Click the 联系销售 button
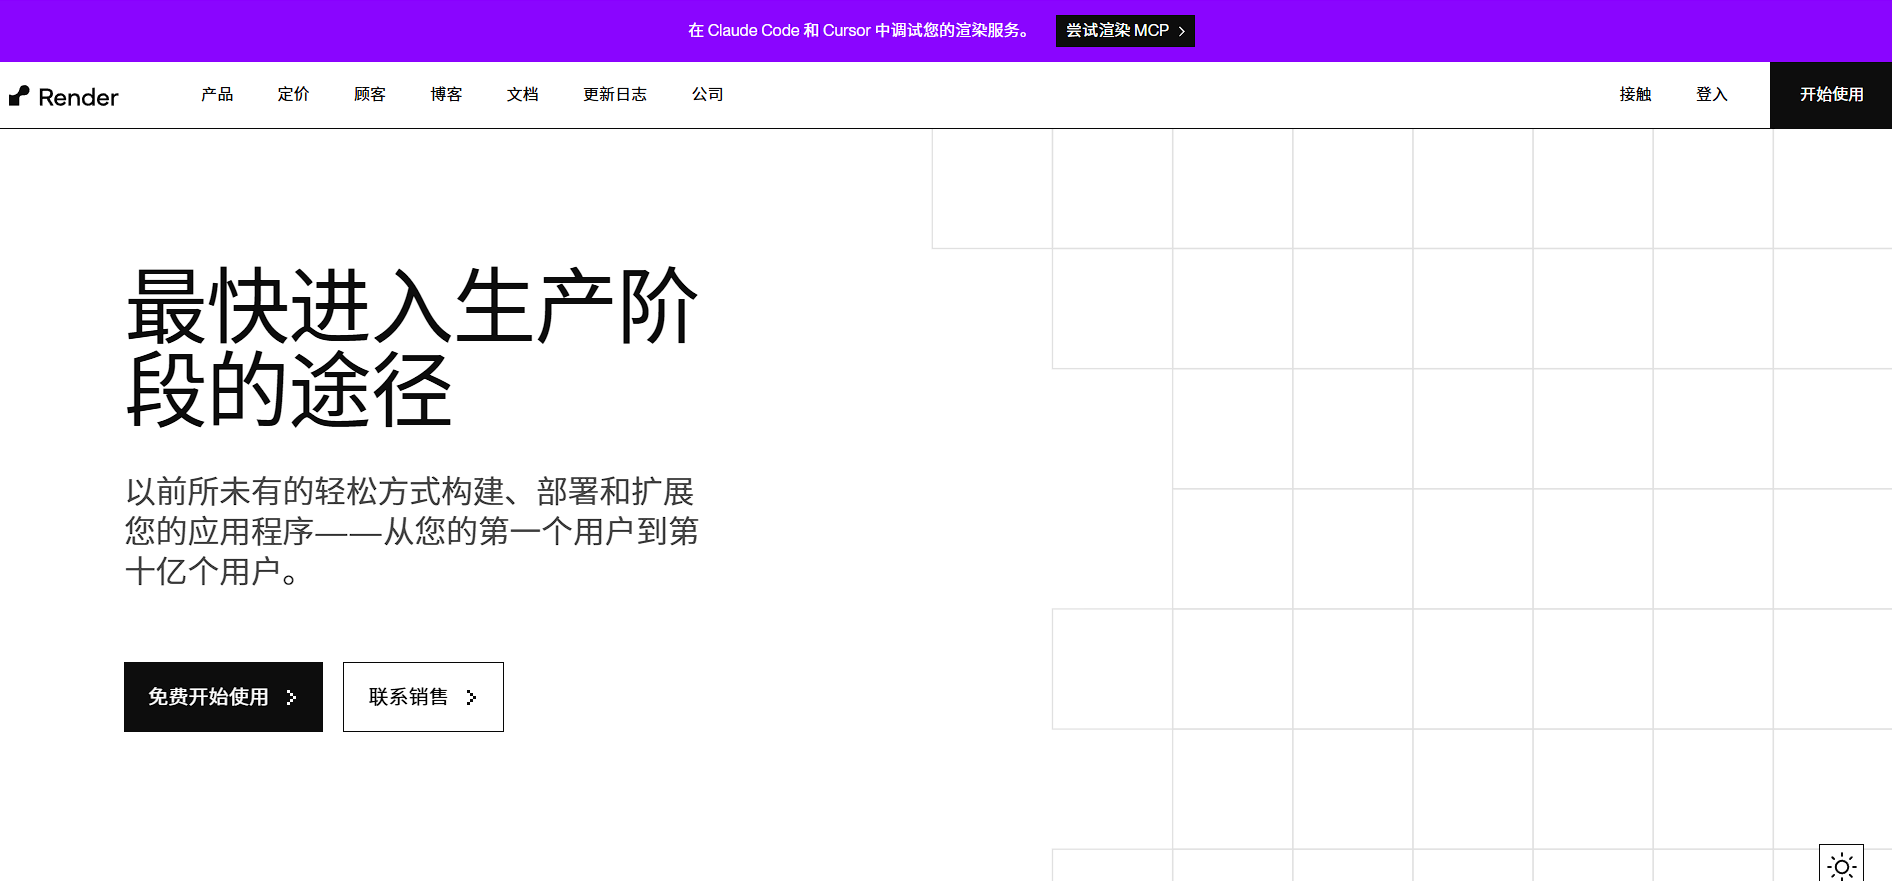 [408, 697]
